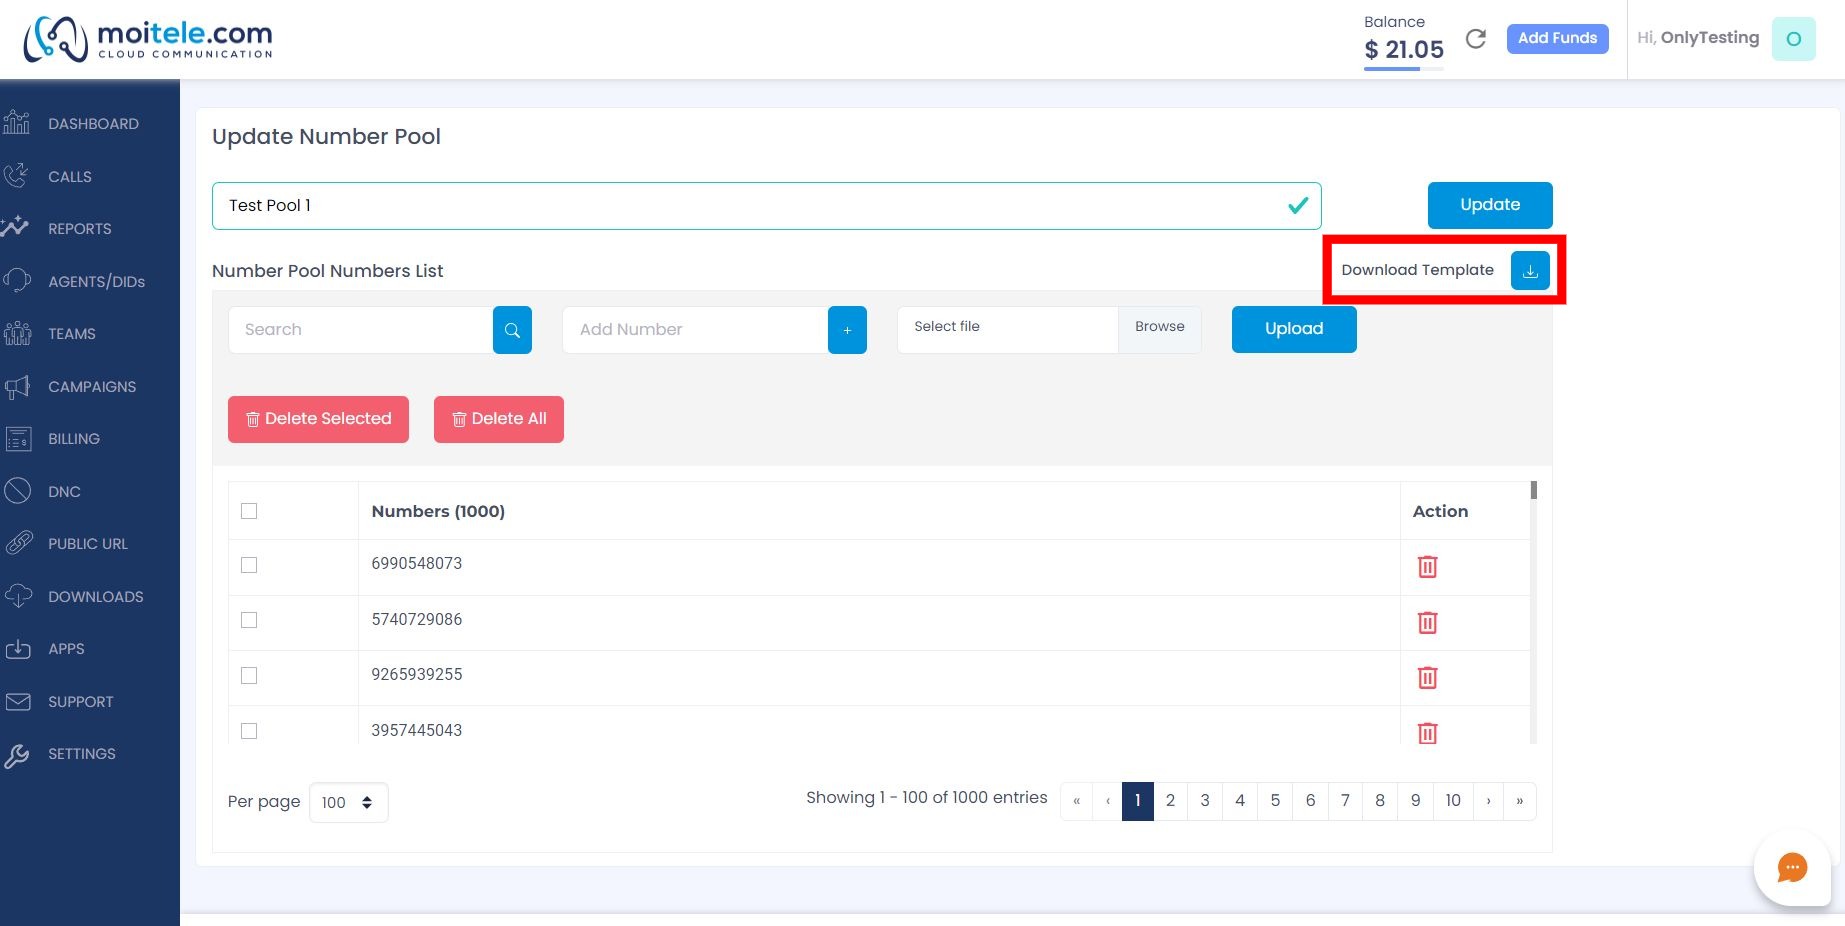Focus the Search input field
Screen dimensions: 1845x926
point(361,330)
